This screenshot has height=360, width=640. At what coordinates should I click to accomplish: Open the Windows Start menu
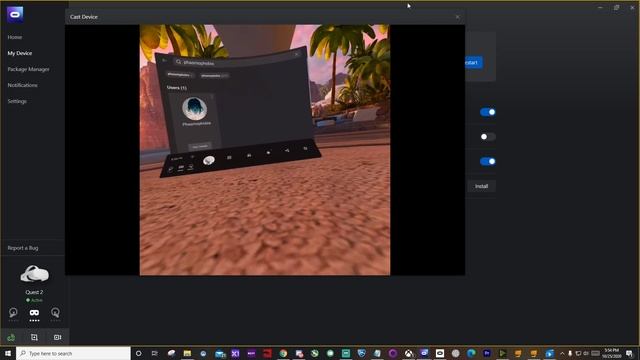[8, 353]
